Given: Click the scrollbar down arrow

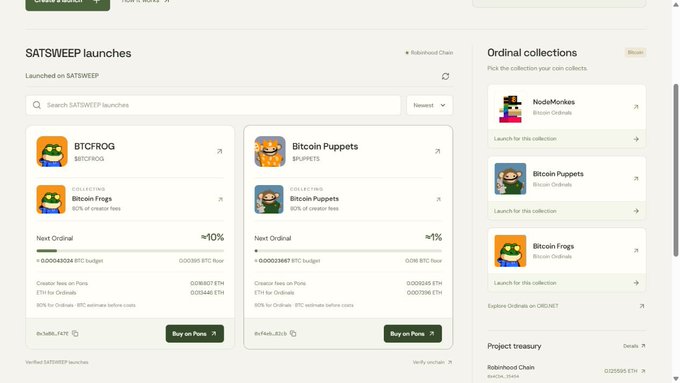Looking at the screenshot, I should [675, 379].
